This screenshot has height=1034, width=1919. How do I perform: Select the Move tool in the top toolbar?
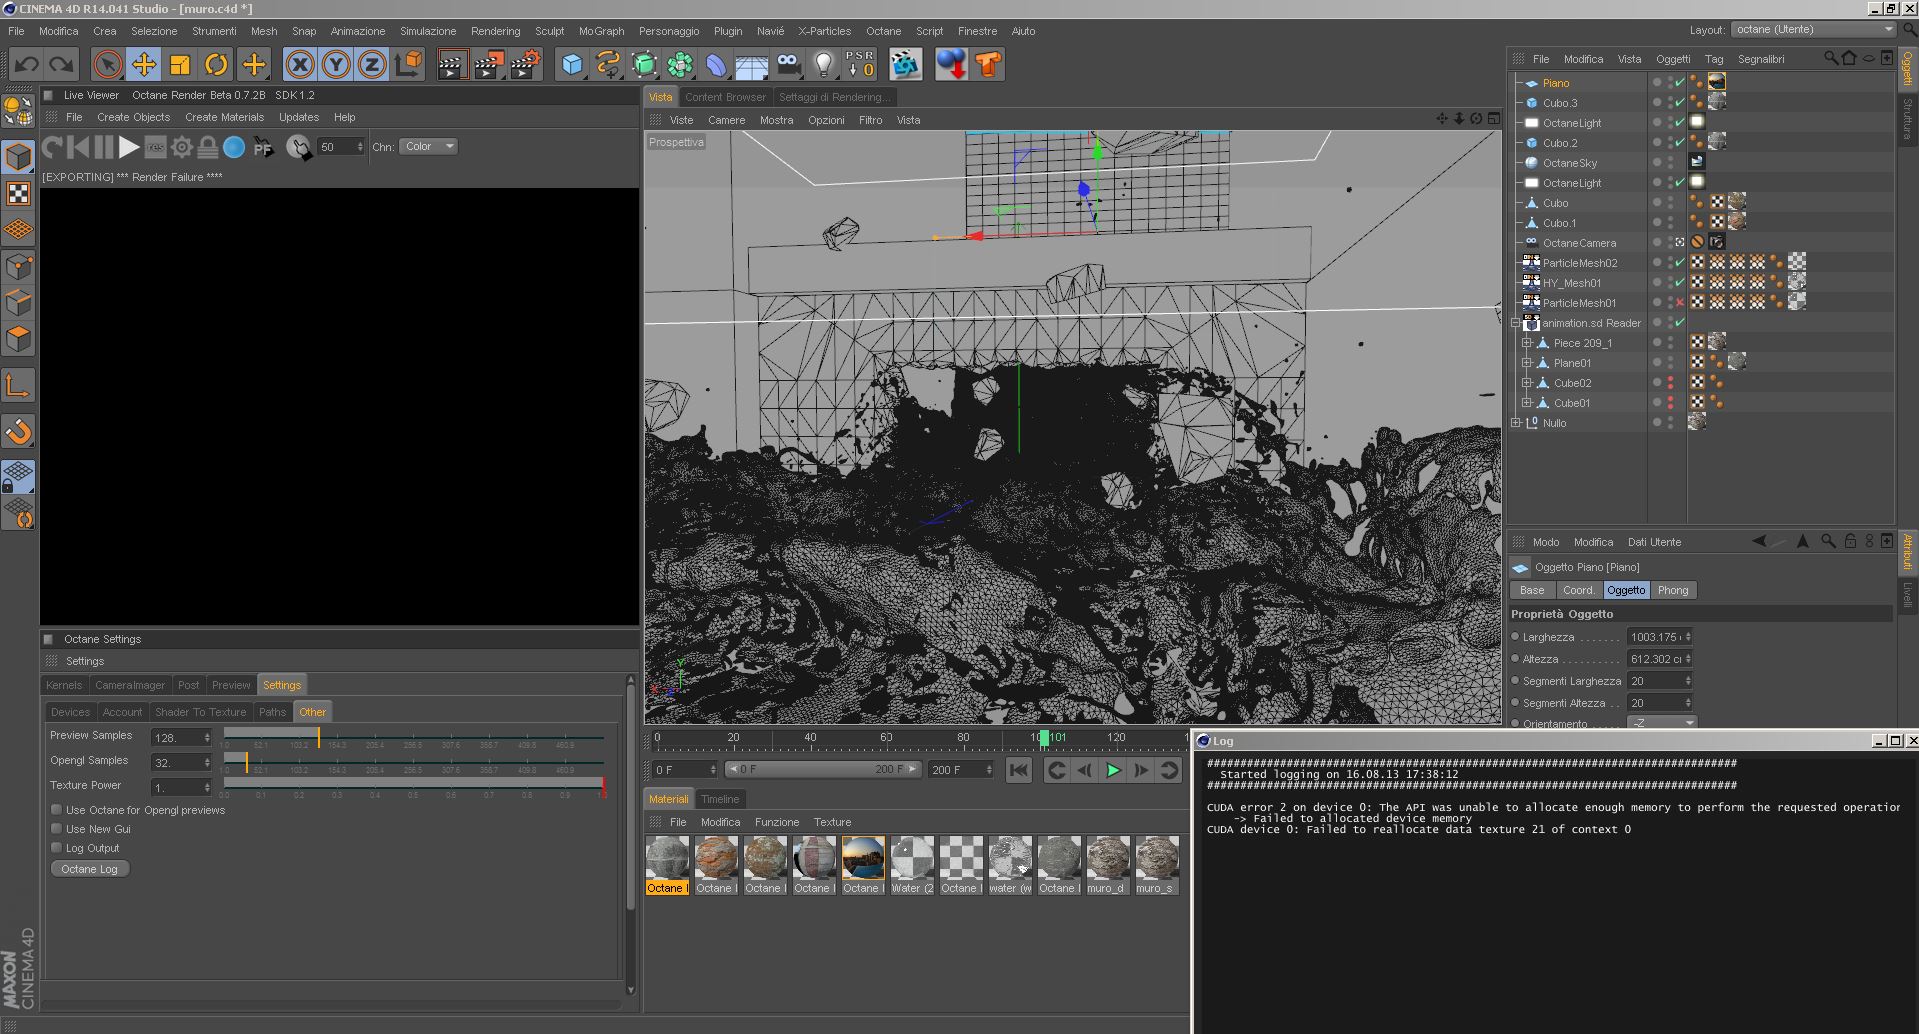tap(144, 65)
